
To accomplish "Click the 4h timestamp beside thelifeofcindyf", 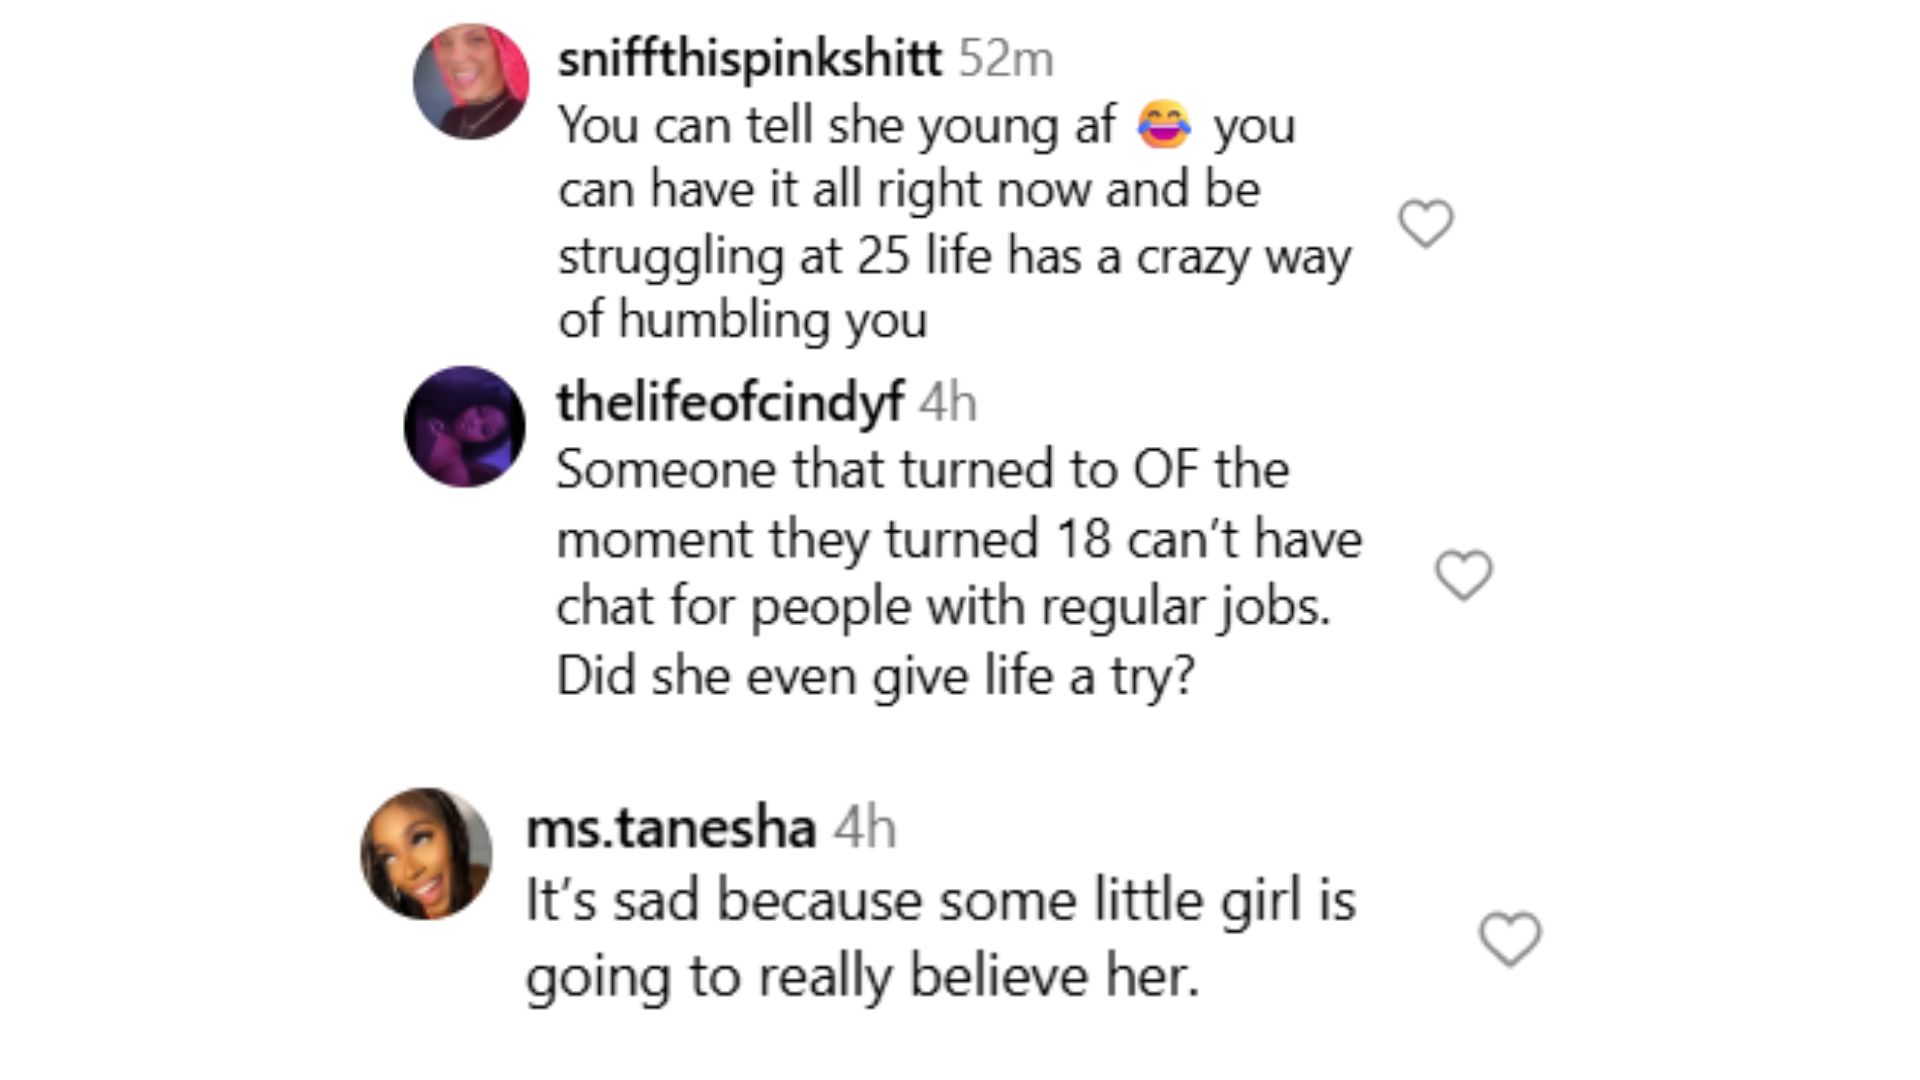I will tap(947, 403).
